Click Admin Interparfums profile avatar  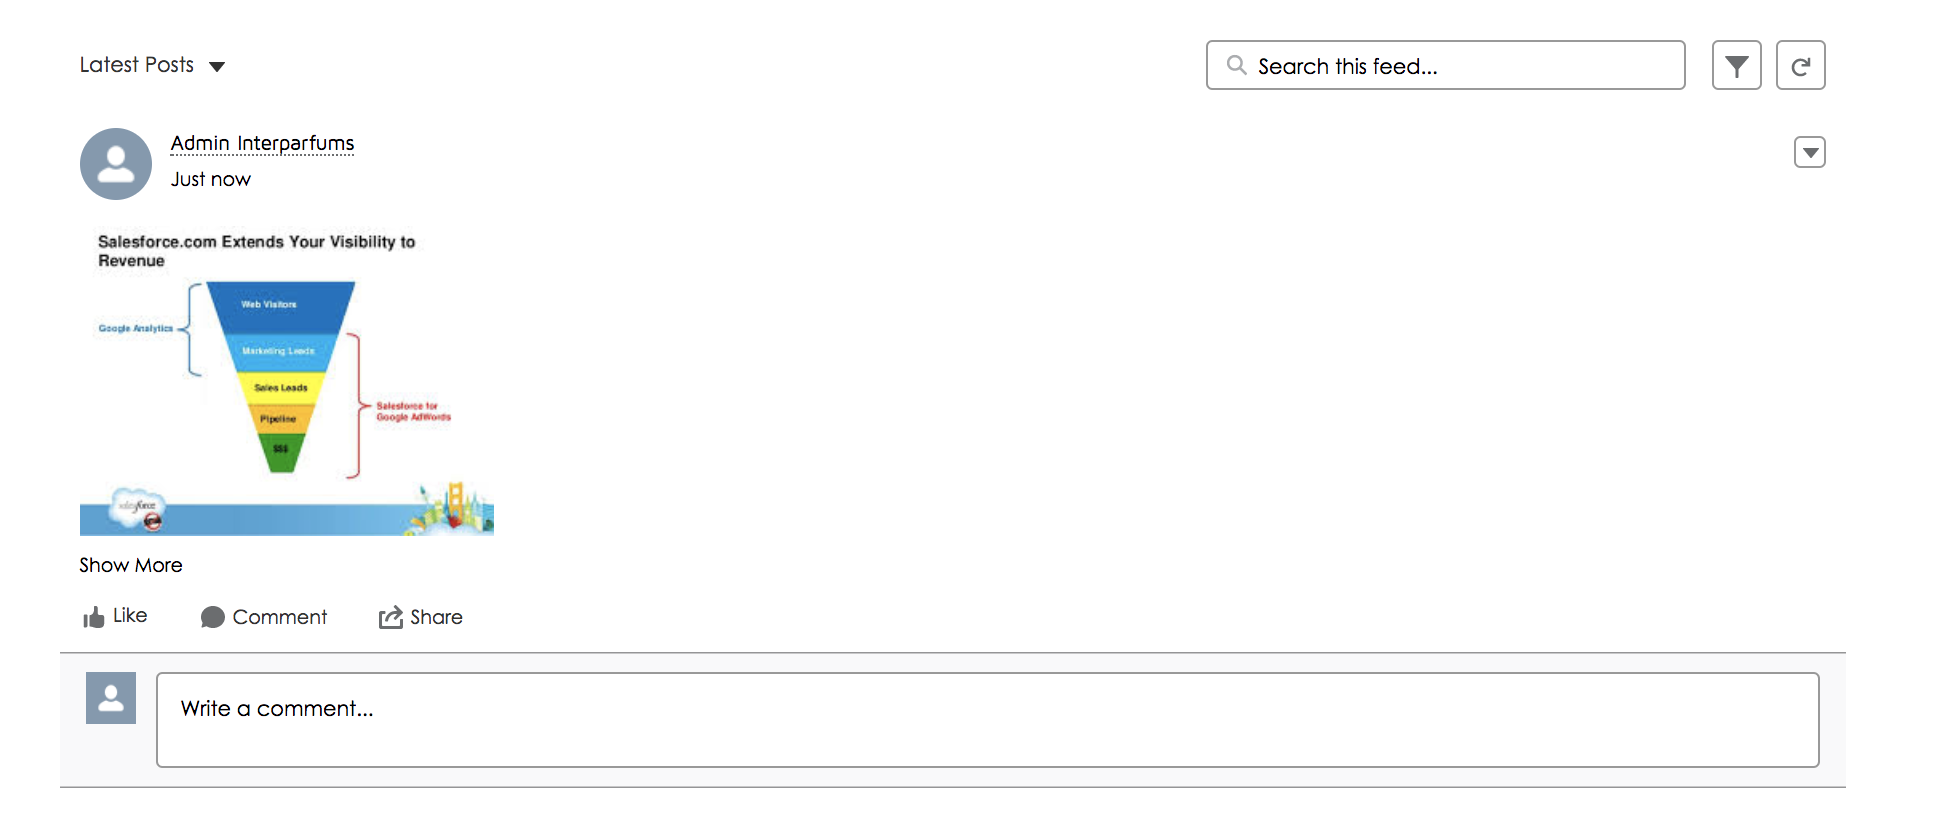116,164
